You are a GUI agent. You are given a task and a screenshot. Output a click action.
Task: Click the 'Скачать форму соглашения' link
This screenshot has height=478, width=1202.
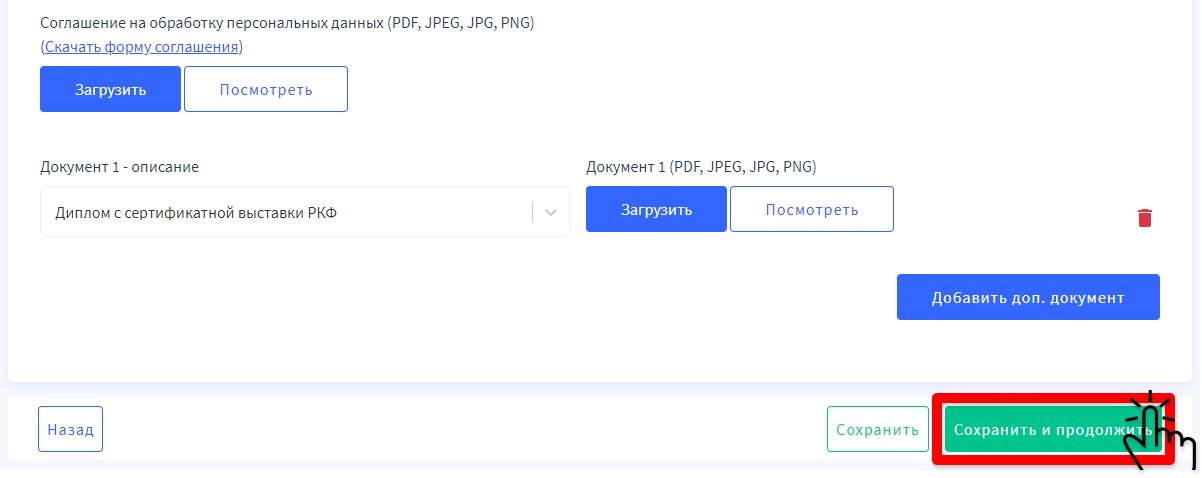click(142, 47)
